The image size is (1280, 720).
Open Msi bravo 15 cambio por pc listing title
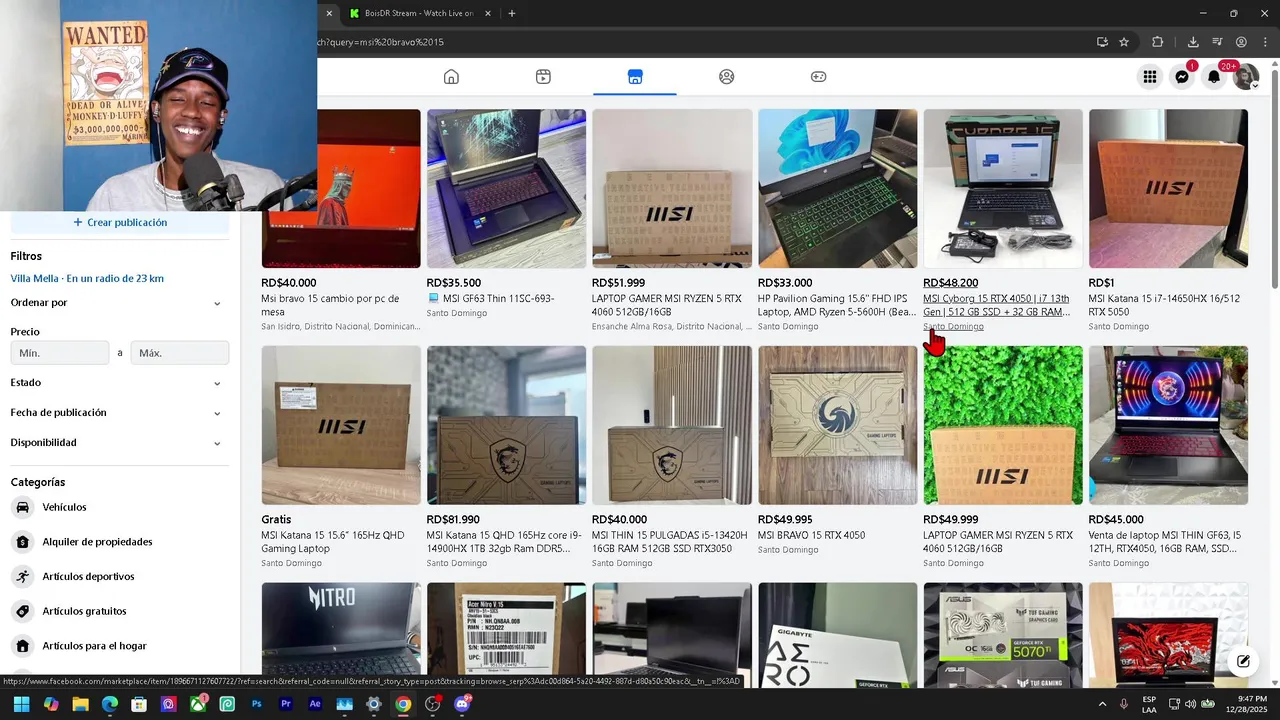point(330,305)
